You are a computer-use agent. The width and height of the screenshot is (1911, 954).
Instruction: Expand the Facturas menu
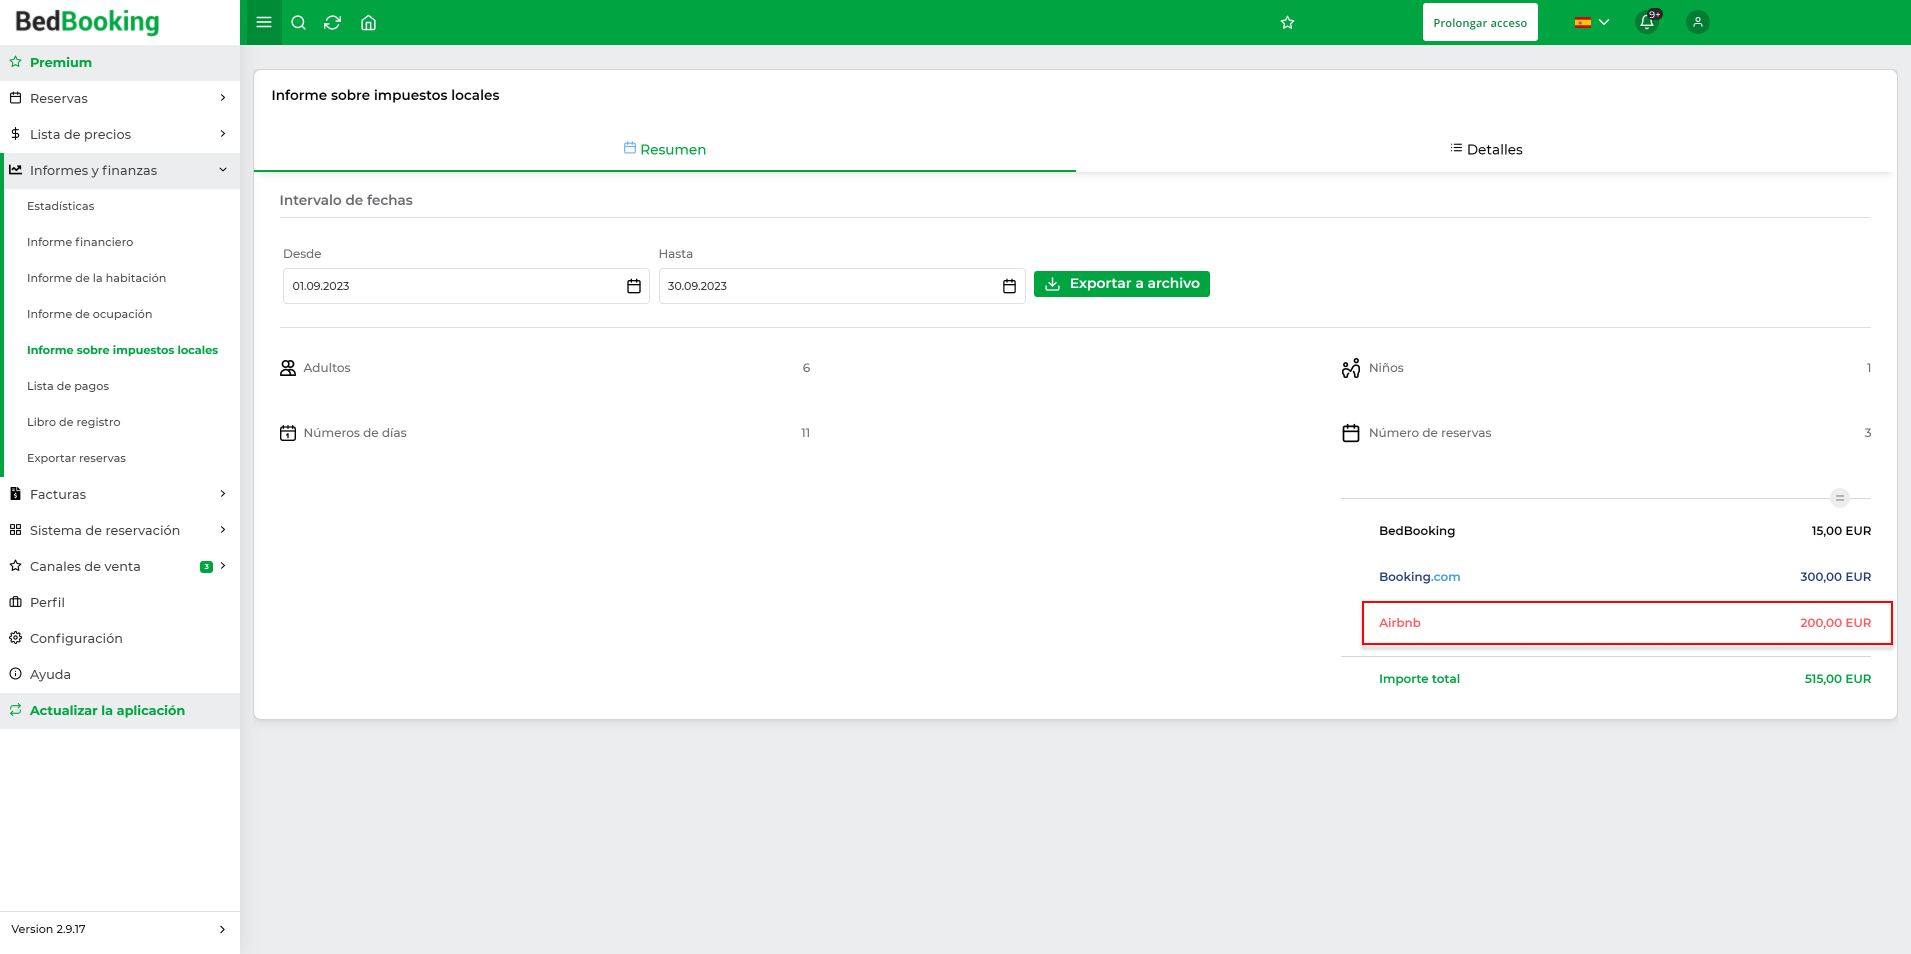coord(120,494)
